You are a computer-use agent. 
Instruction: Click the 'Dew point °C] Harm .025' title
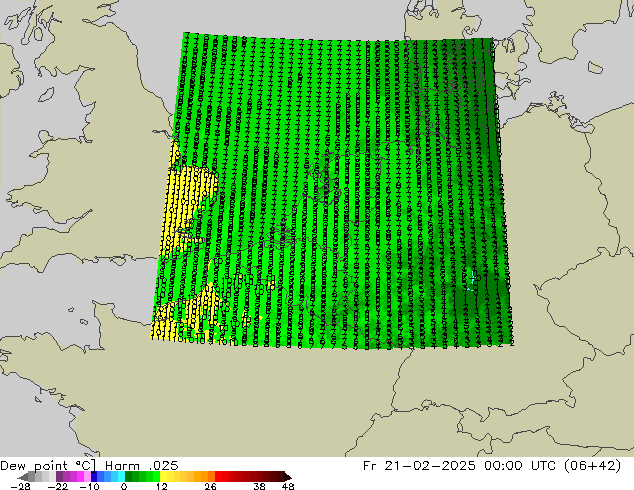coord(89,466)
